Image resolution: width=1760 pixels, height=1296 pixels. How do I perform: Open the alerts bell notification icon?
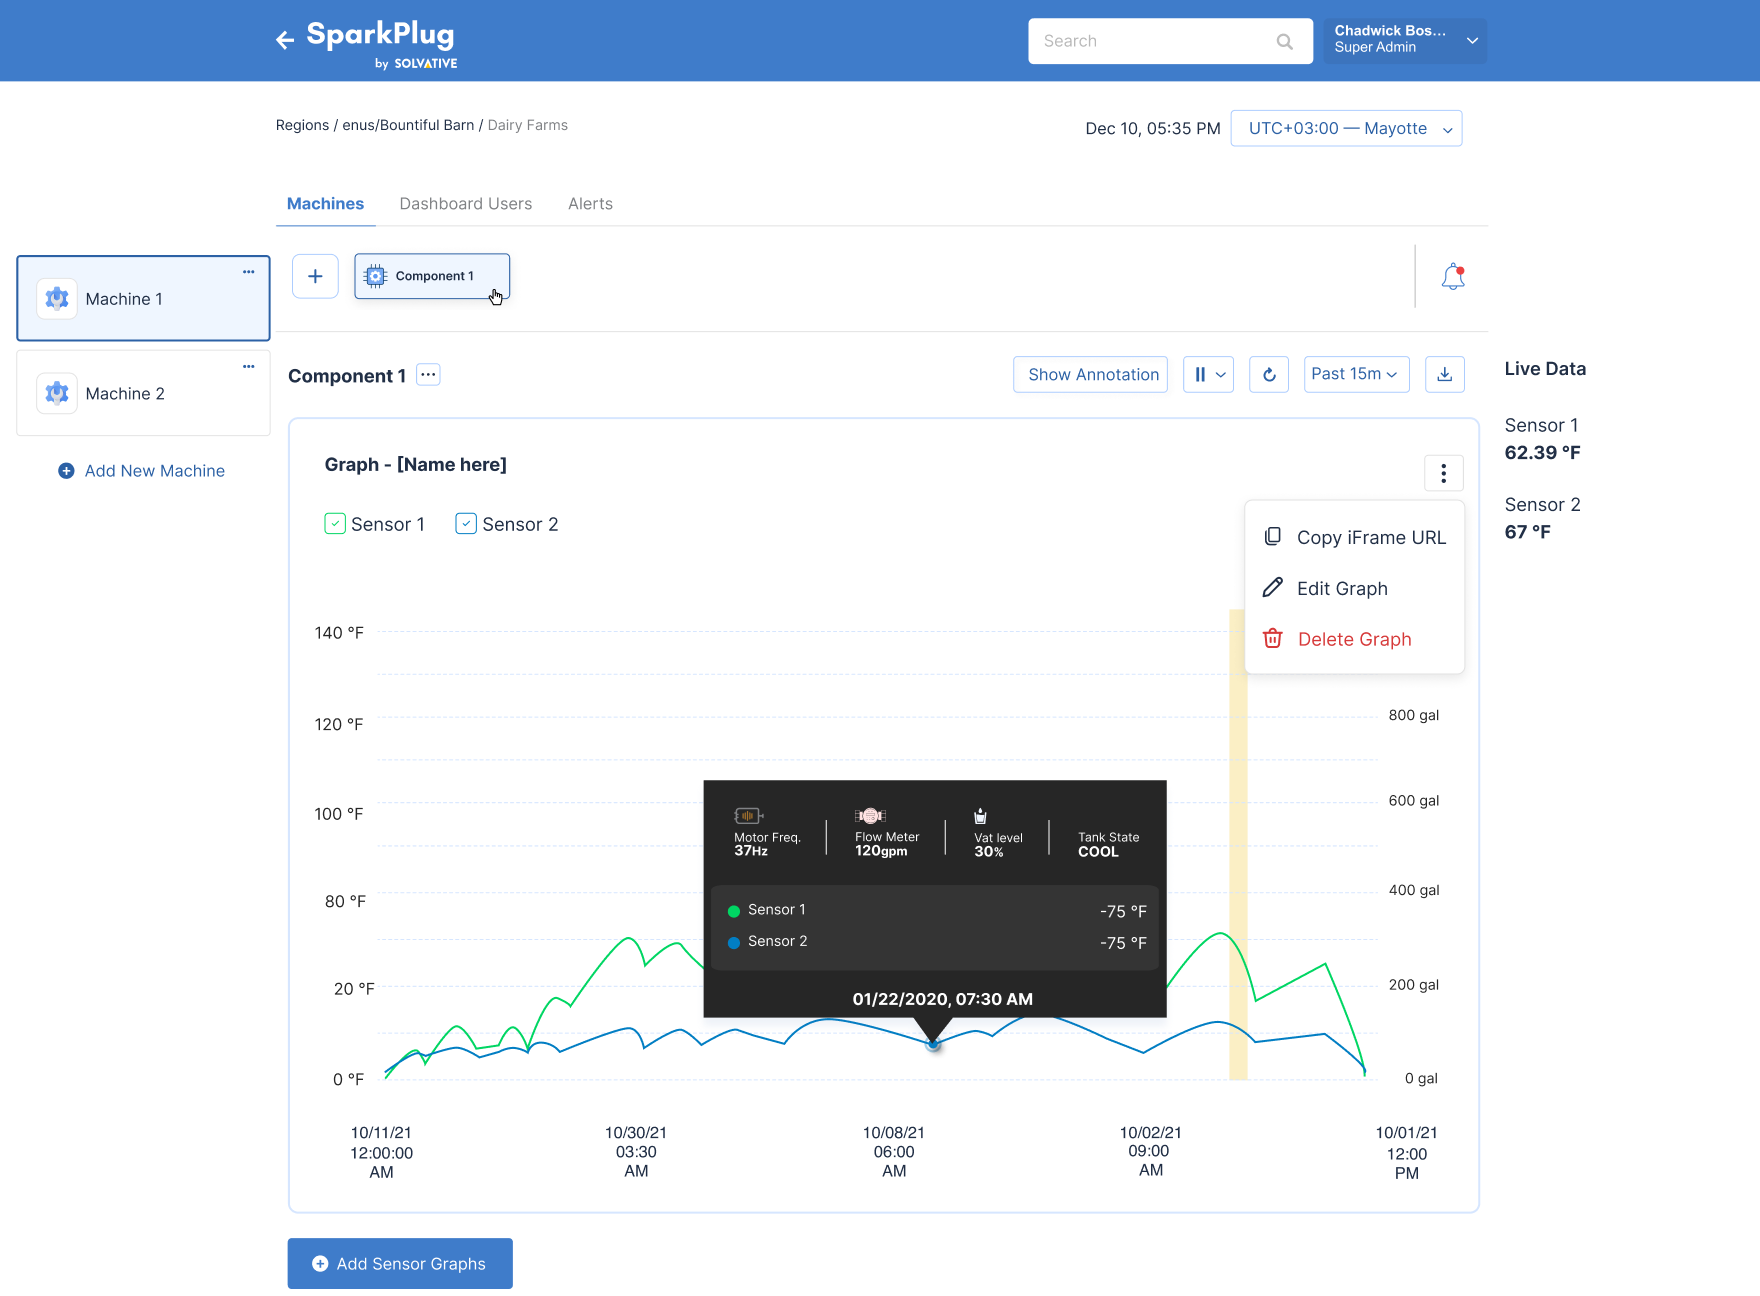click(x=1452, y=277)
